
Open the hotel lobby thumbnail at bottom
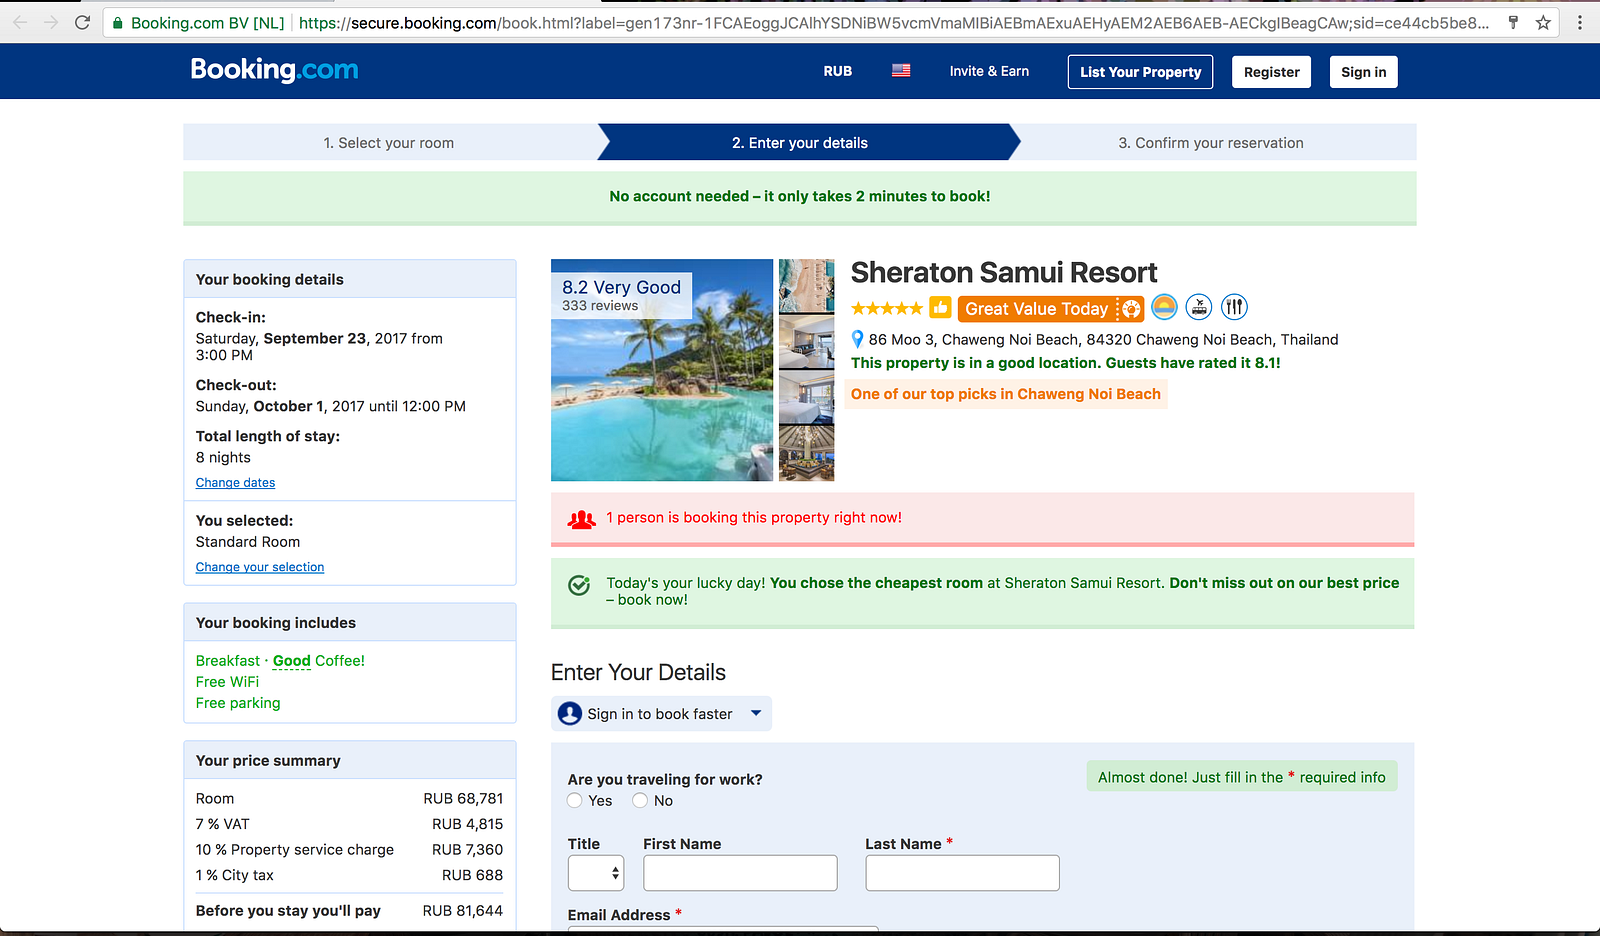click(x=806, y=454)
